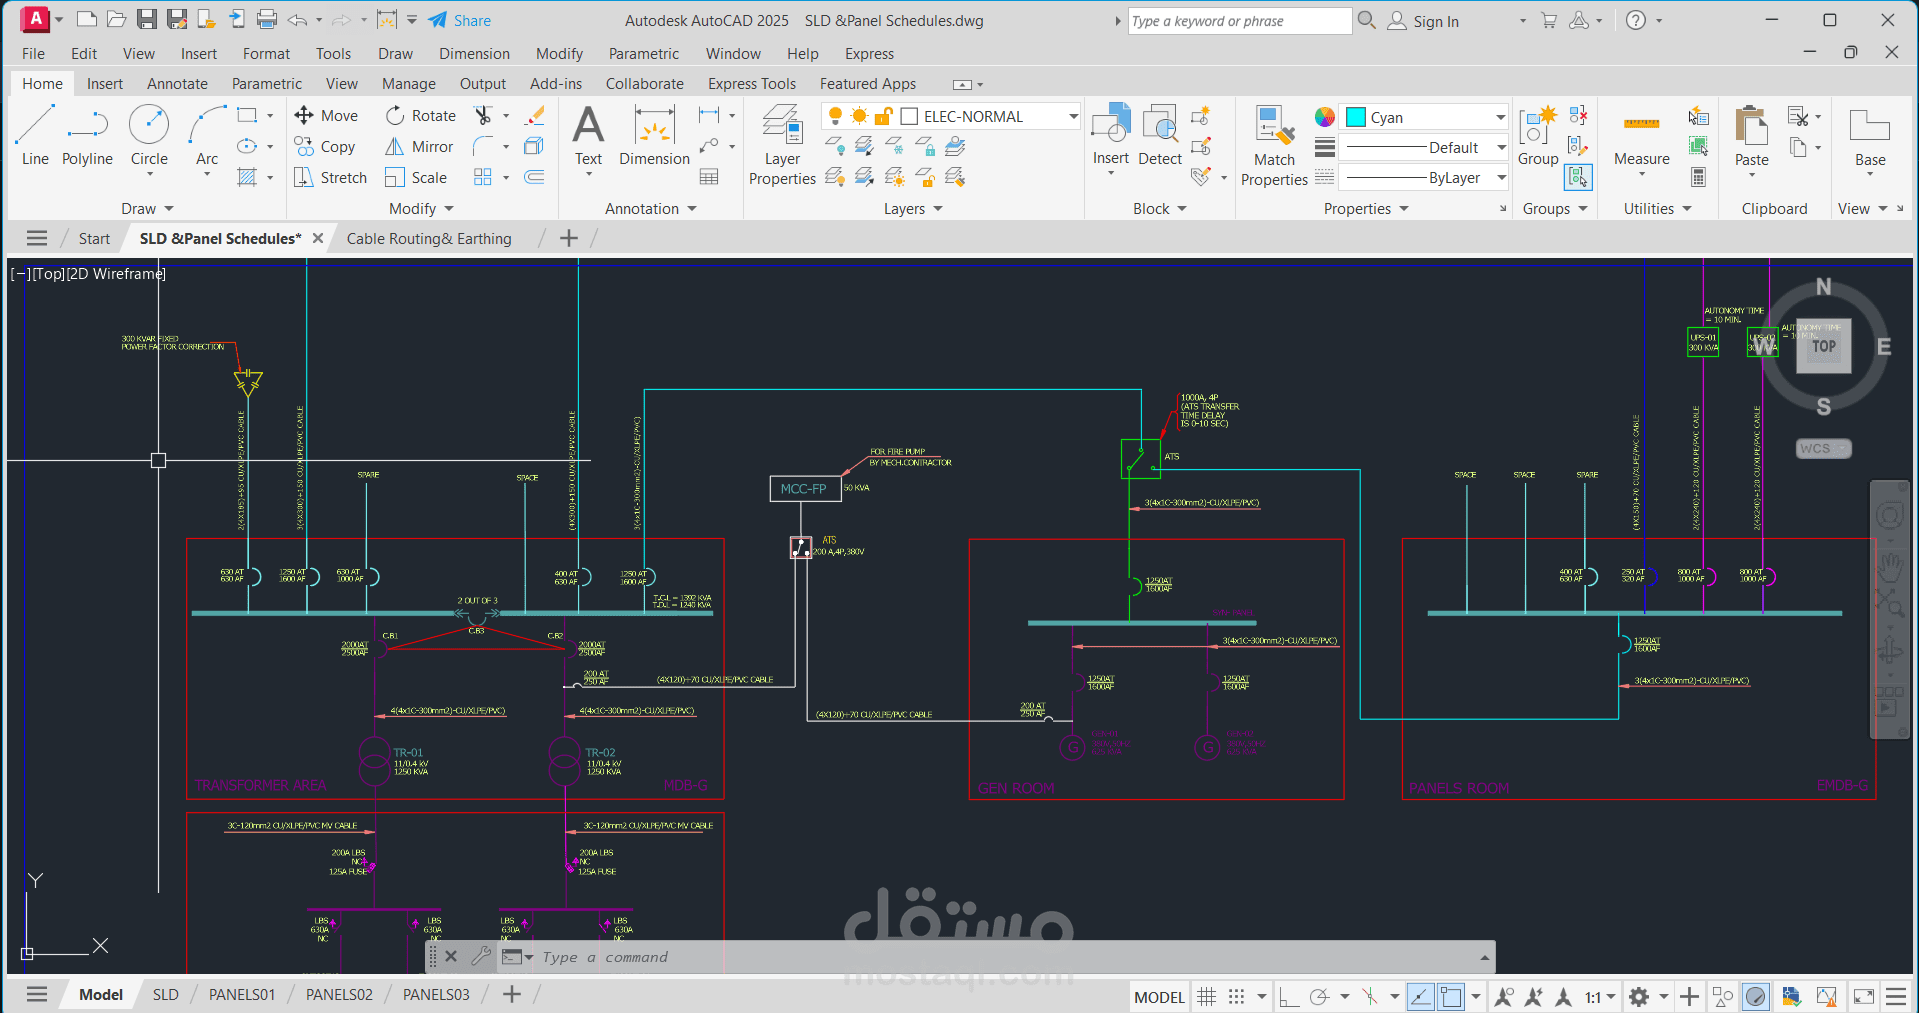Click the cyan color swatch in Properties

coord(1356,117)
